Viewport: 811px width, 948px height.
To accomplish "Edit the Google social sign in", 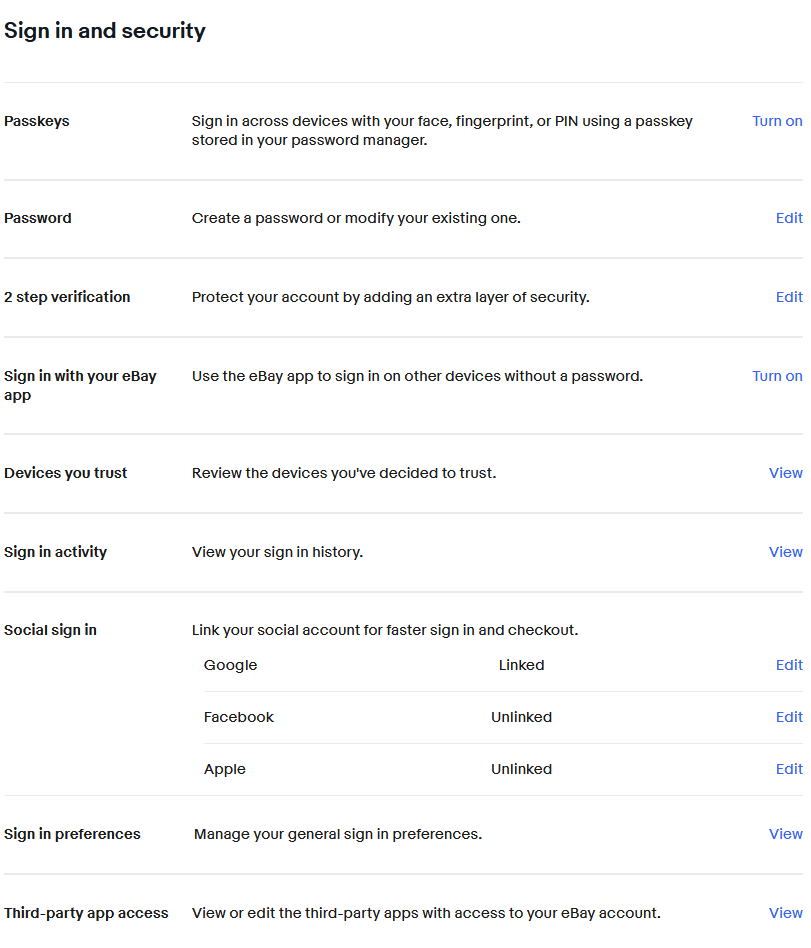I will (x=789, y=665).
